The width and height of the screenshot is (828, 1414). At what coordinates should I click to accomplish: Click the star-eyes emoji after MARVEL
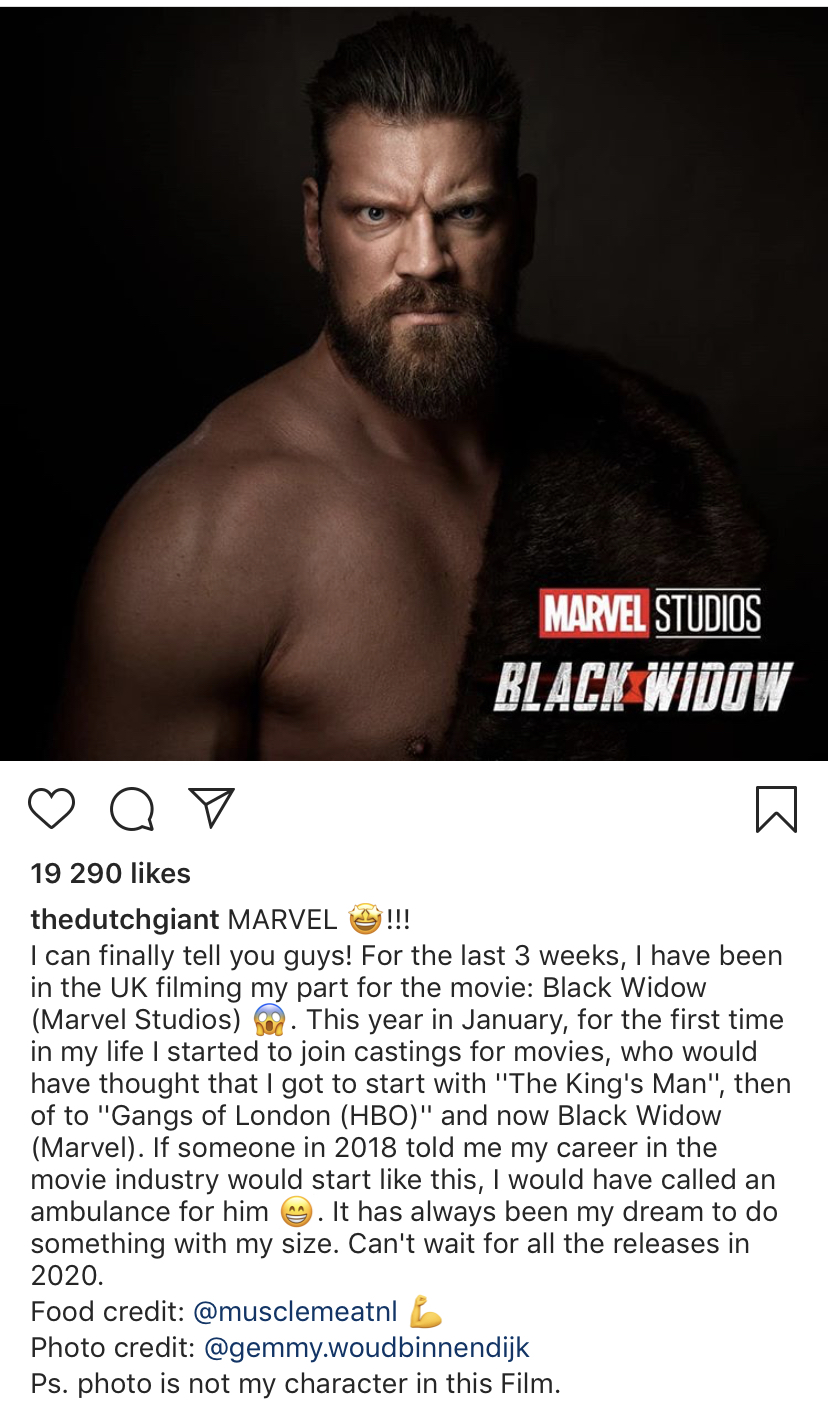click(364, 919)
